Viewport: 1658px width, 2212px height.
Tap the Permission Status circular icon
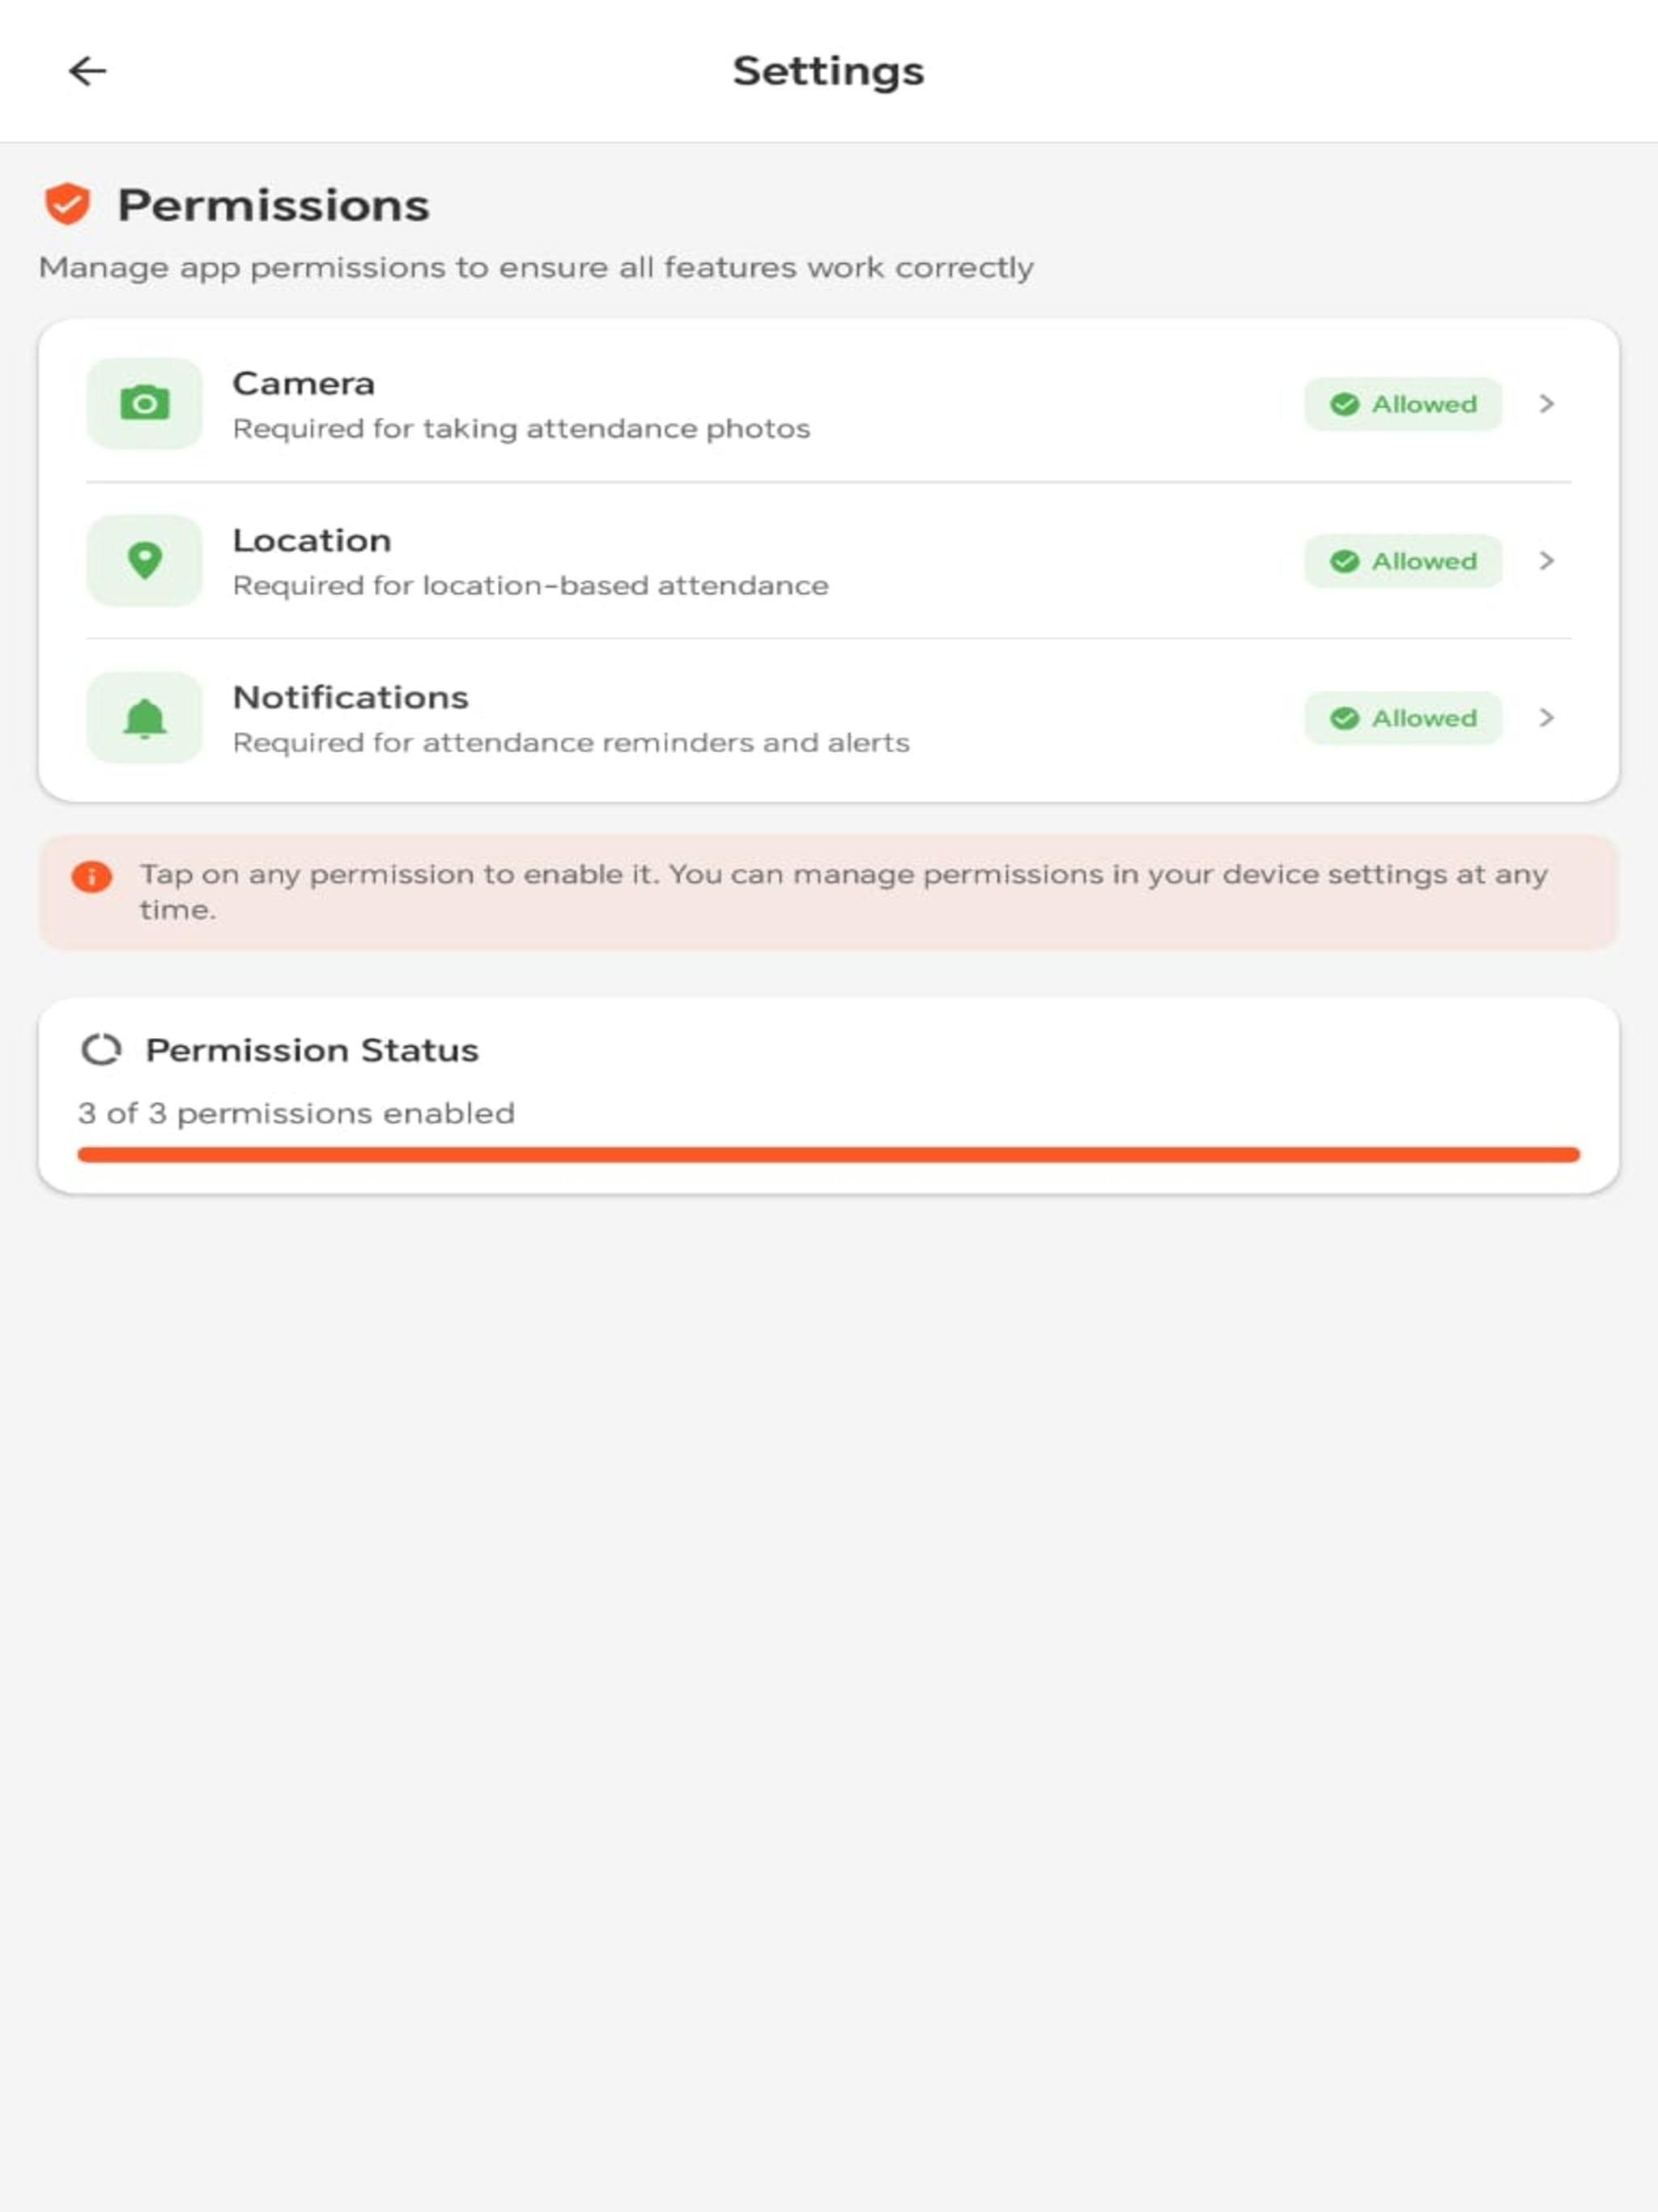pos(101,1050)
